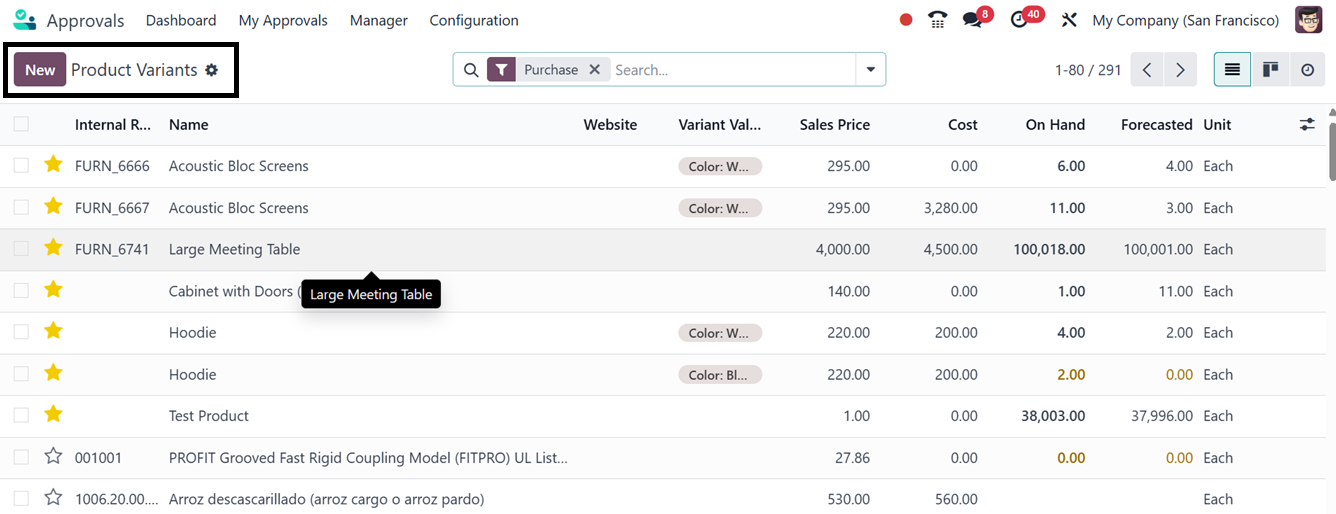Open optional columns adjust icon

pyautogui.click(x=1307, y=125)
